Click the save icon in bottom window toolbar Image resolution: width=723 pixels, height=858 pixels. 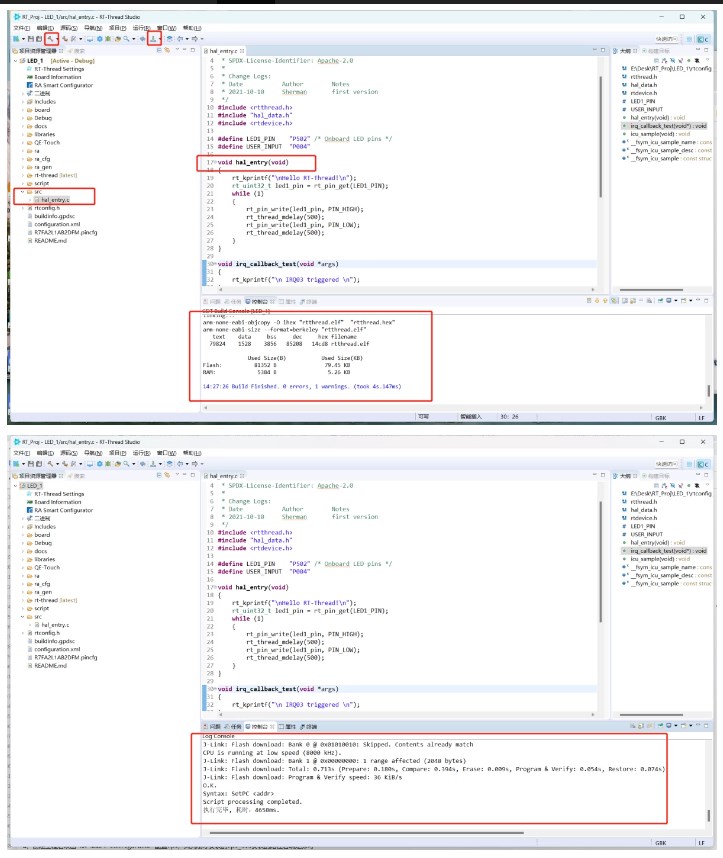tap(31, 463)
